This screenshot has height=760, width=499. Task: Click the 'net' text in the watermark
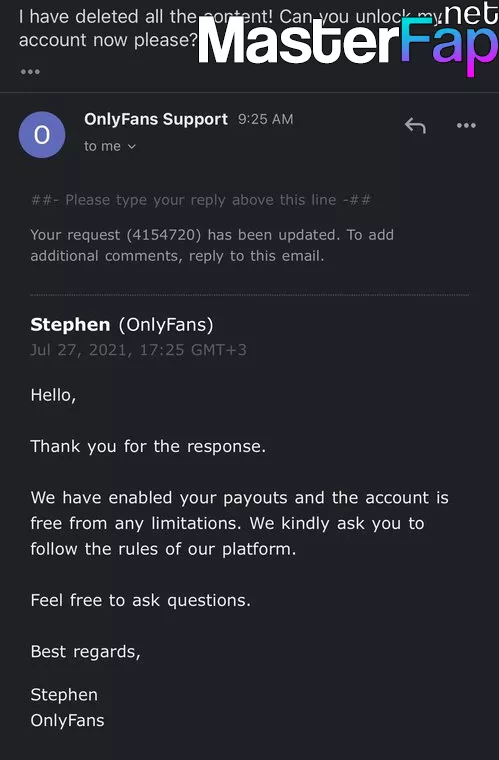click(x=471, y=13)
